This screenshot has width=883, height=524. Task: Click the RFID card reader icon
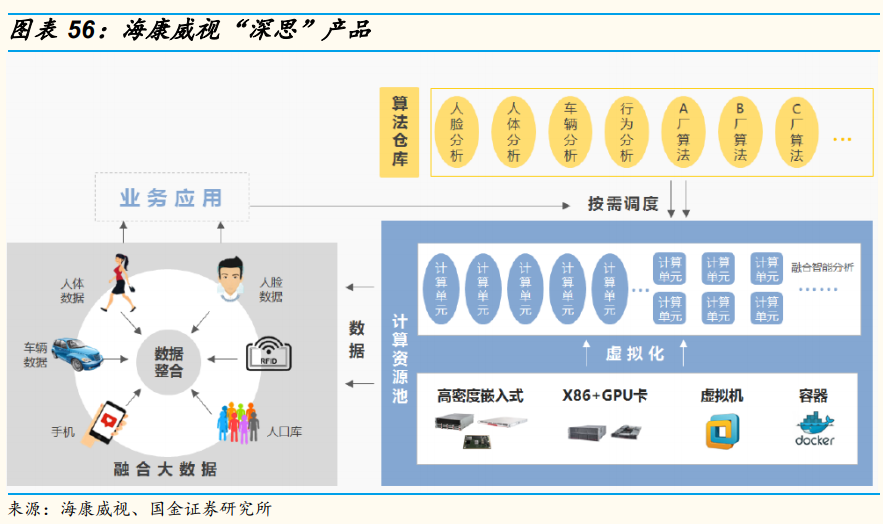[269, 354]
